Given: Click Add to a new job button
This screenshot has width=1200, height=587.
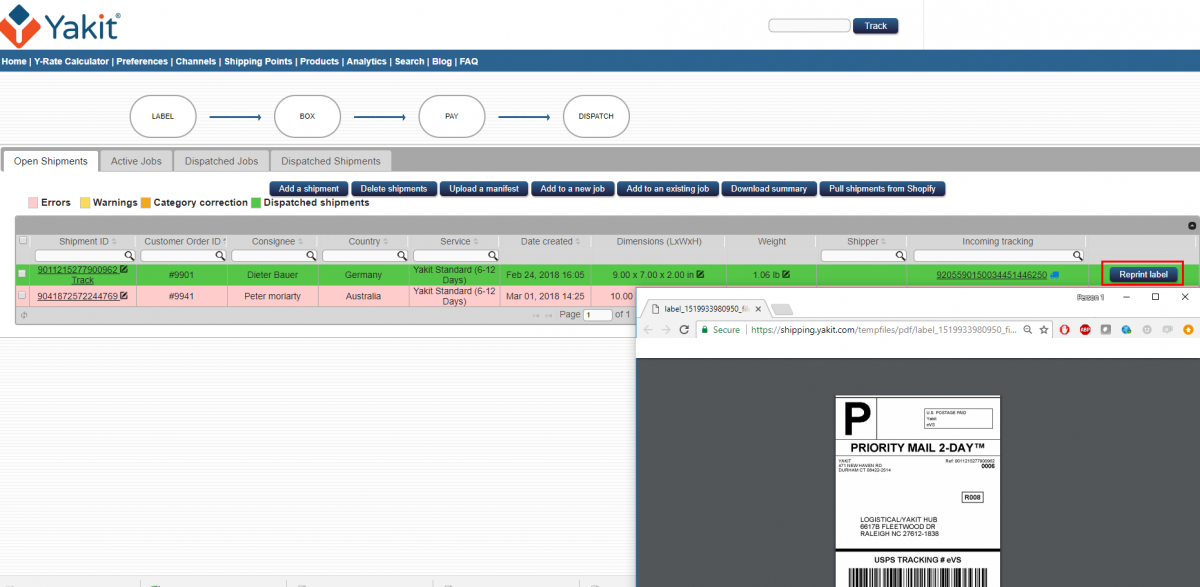Looking at the screenshot, I should (x=572, y=188).
